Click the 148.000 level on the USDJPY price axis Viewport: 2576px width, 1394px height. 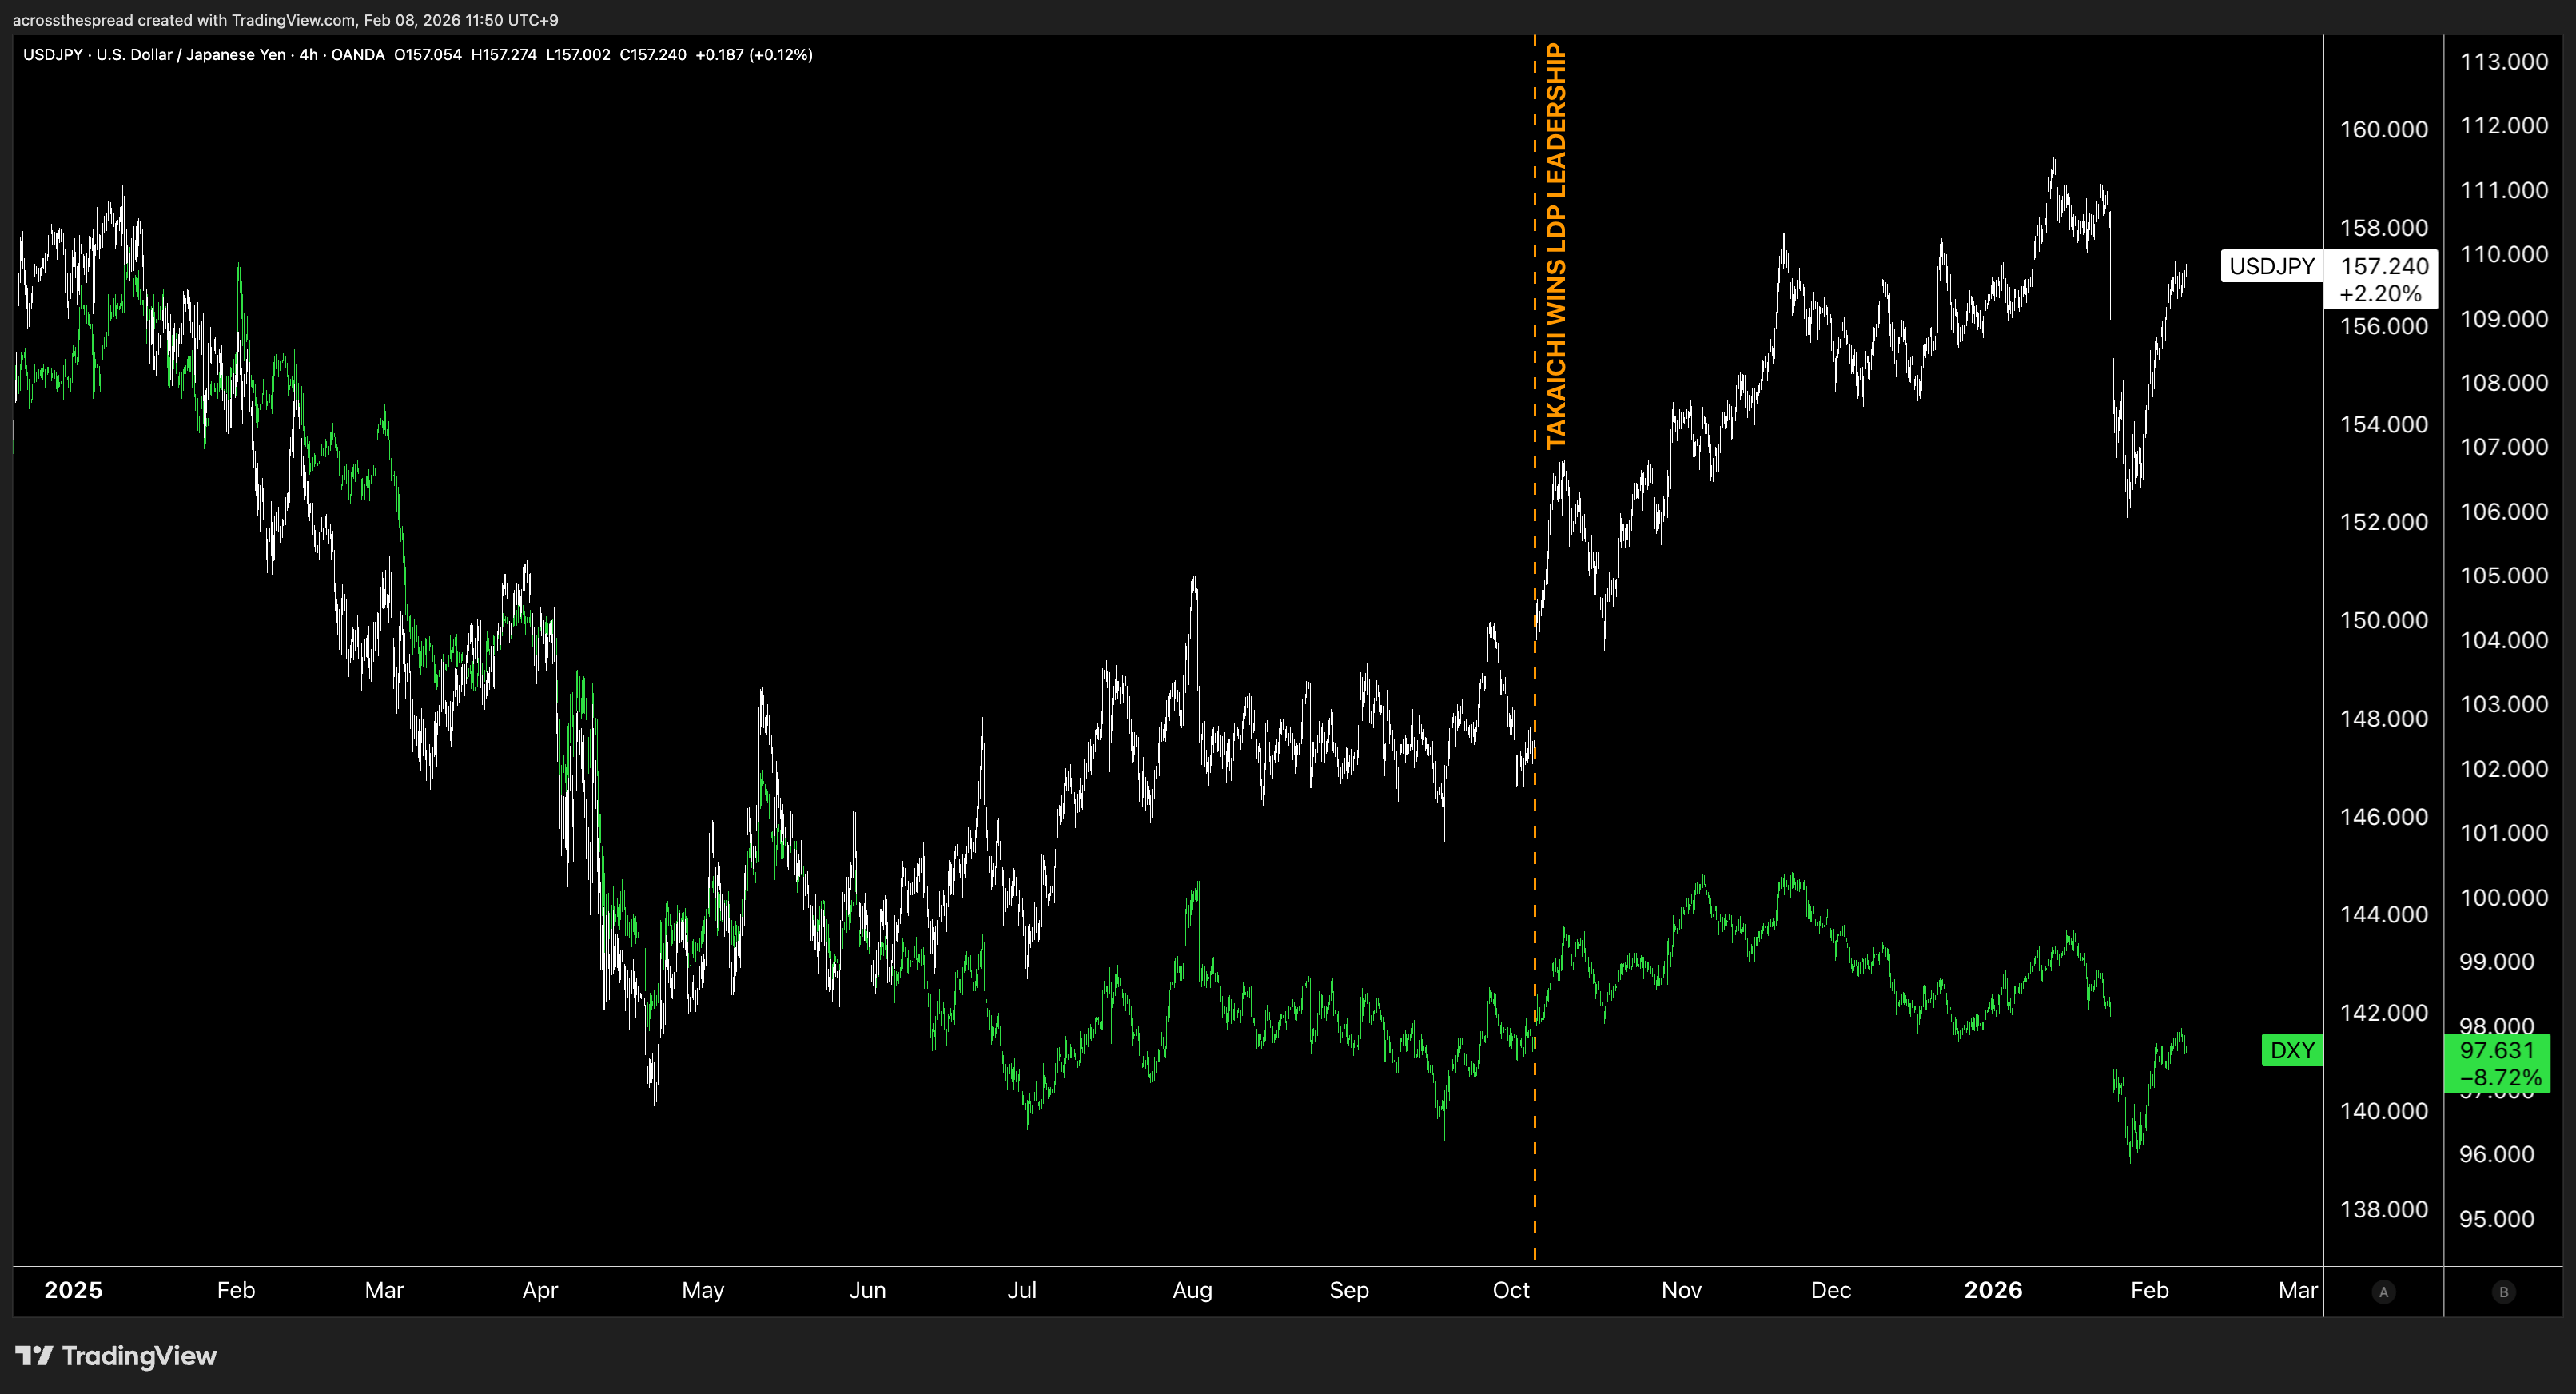coord(2384,718)
